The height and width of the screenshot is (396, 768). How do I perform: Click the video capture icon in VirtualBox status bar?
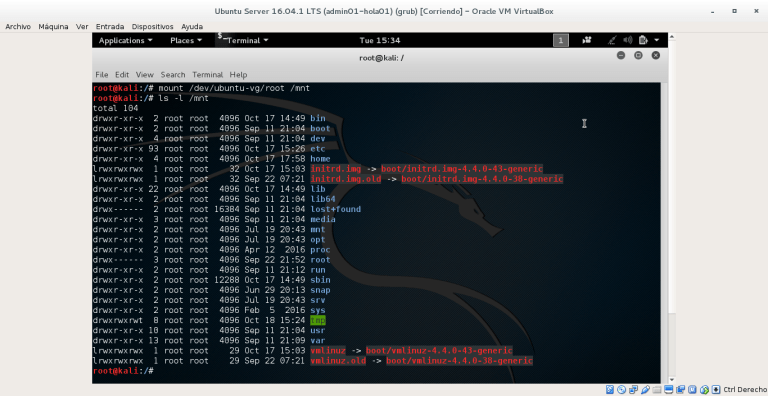coord(681,390)
